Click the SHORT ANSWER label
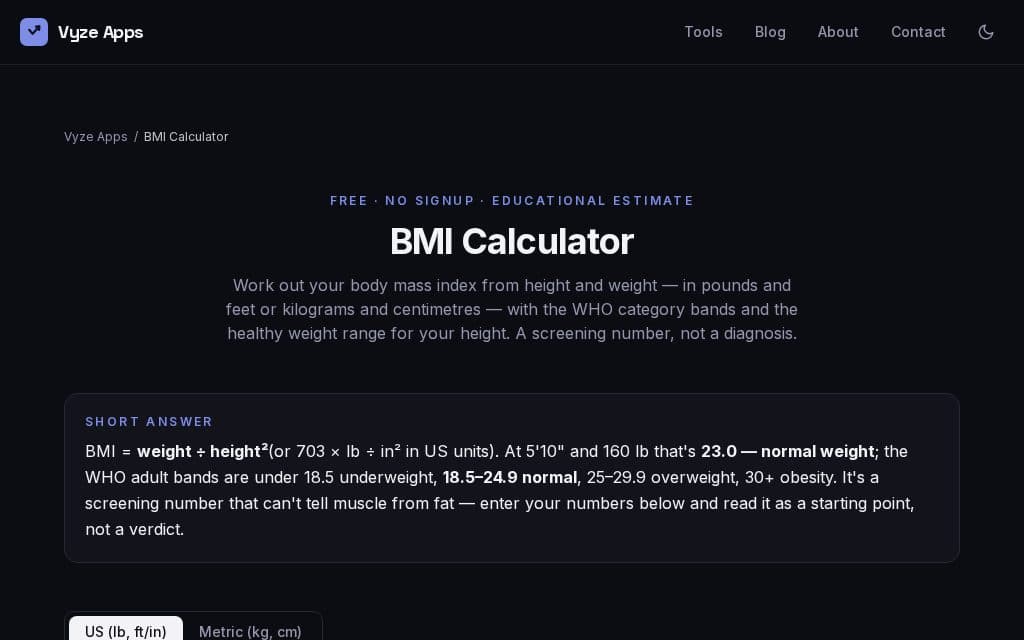 (x=149, y=422)
